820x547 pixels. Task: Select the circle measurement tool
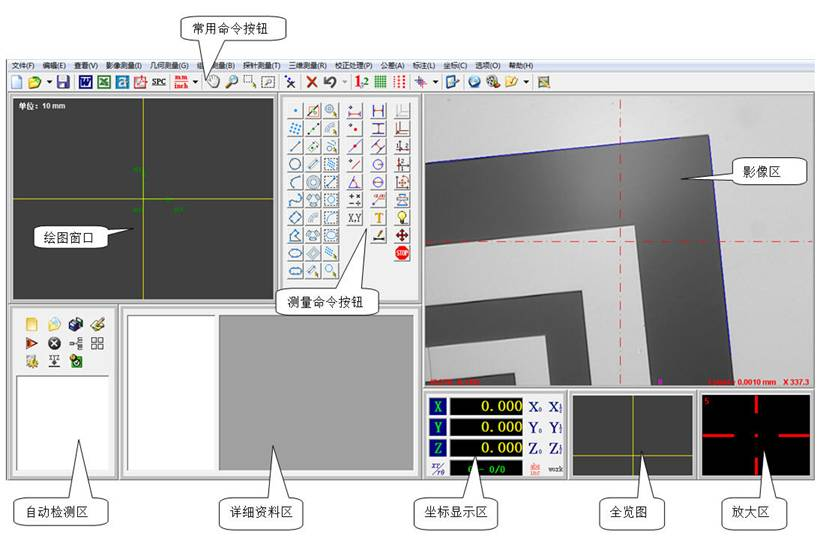click(295, 164)
